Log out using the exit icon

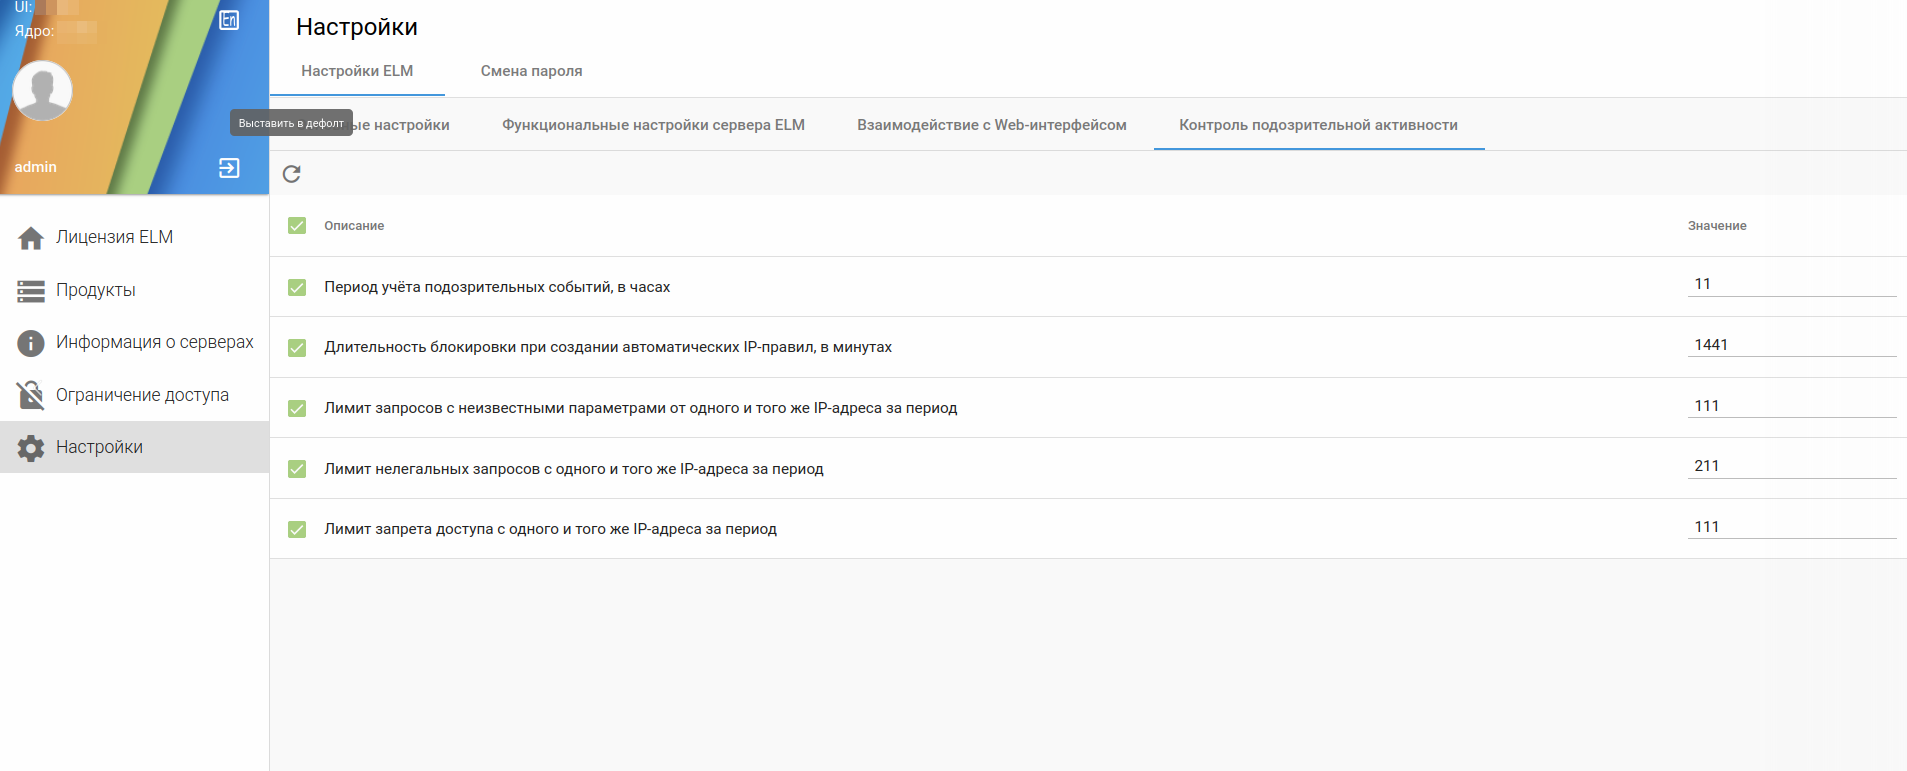229,168
